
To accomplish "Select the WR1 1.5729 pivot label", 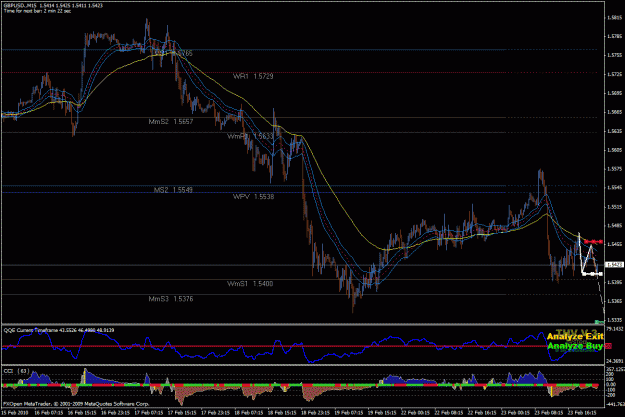I will click(x=253, y=76).
